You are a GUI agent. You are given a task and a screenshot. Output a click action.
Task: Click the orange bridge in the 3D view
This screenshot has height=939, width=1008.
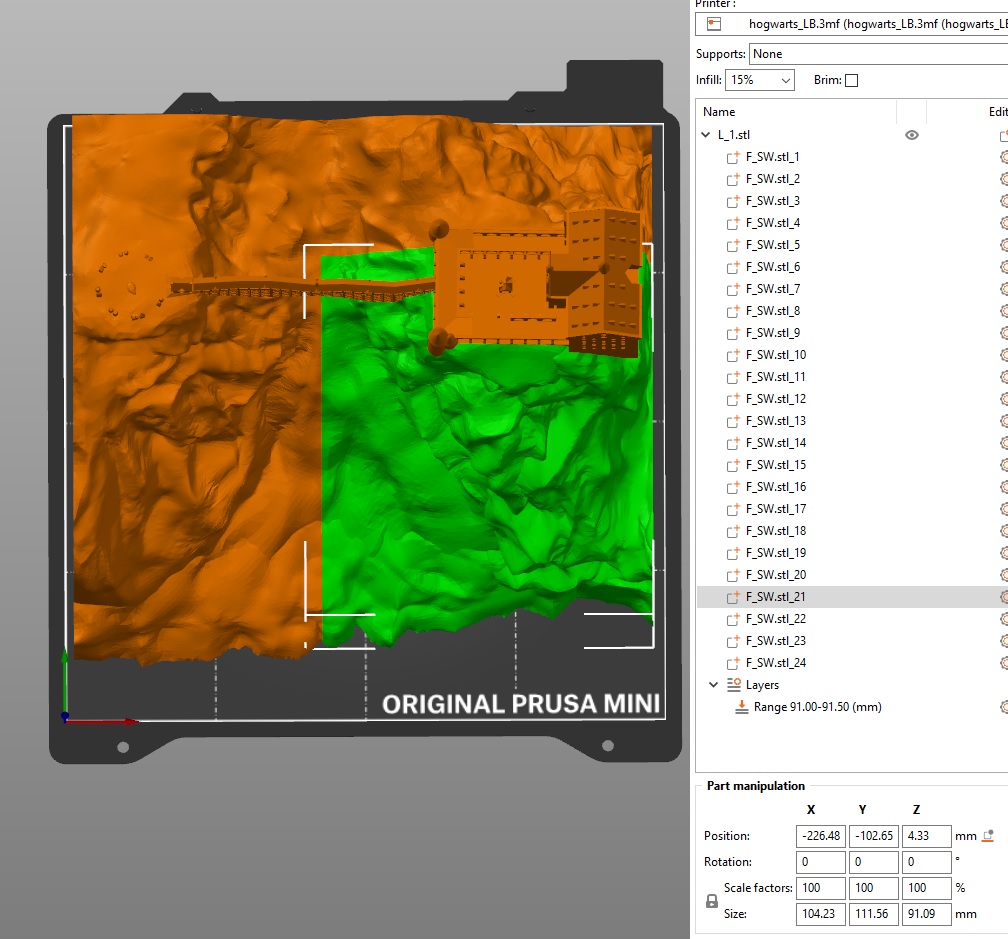pos(302,291)
